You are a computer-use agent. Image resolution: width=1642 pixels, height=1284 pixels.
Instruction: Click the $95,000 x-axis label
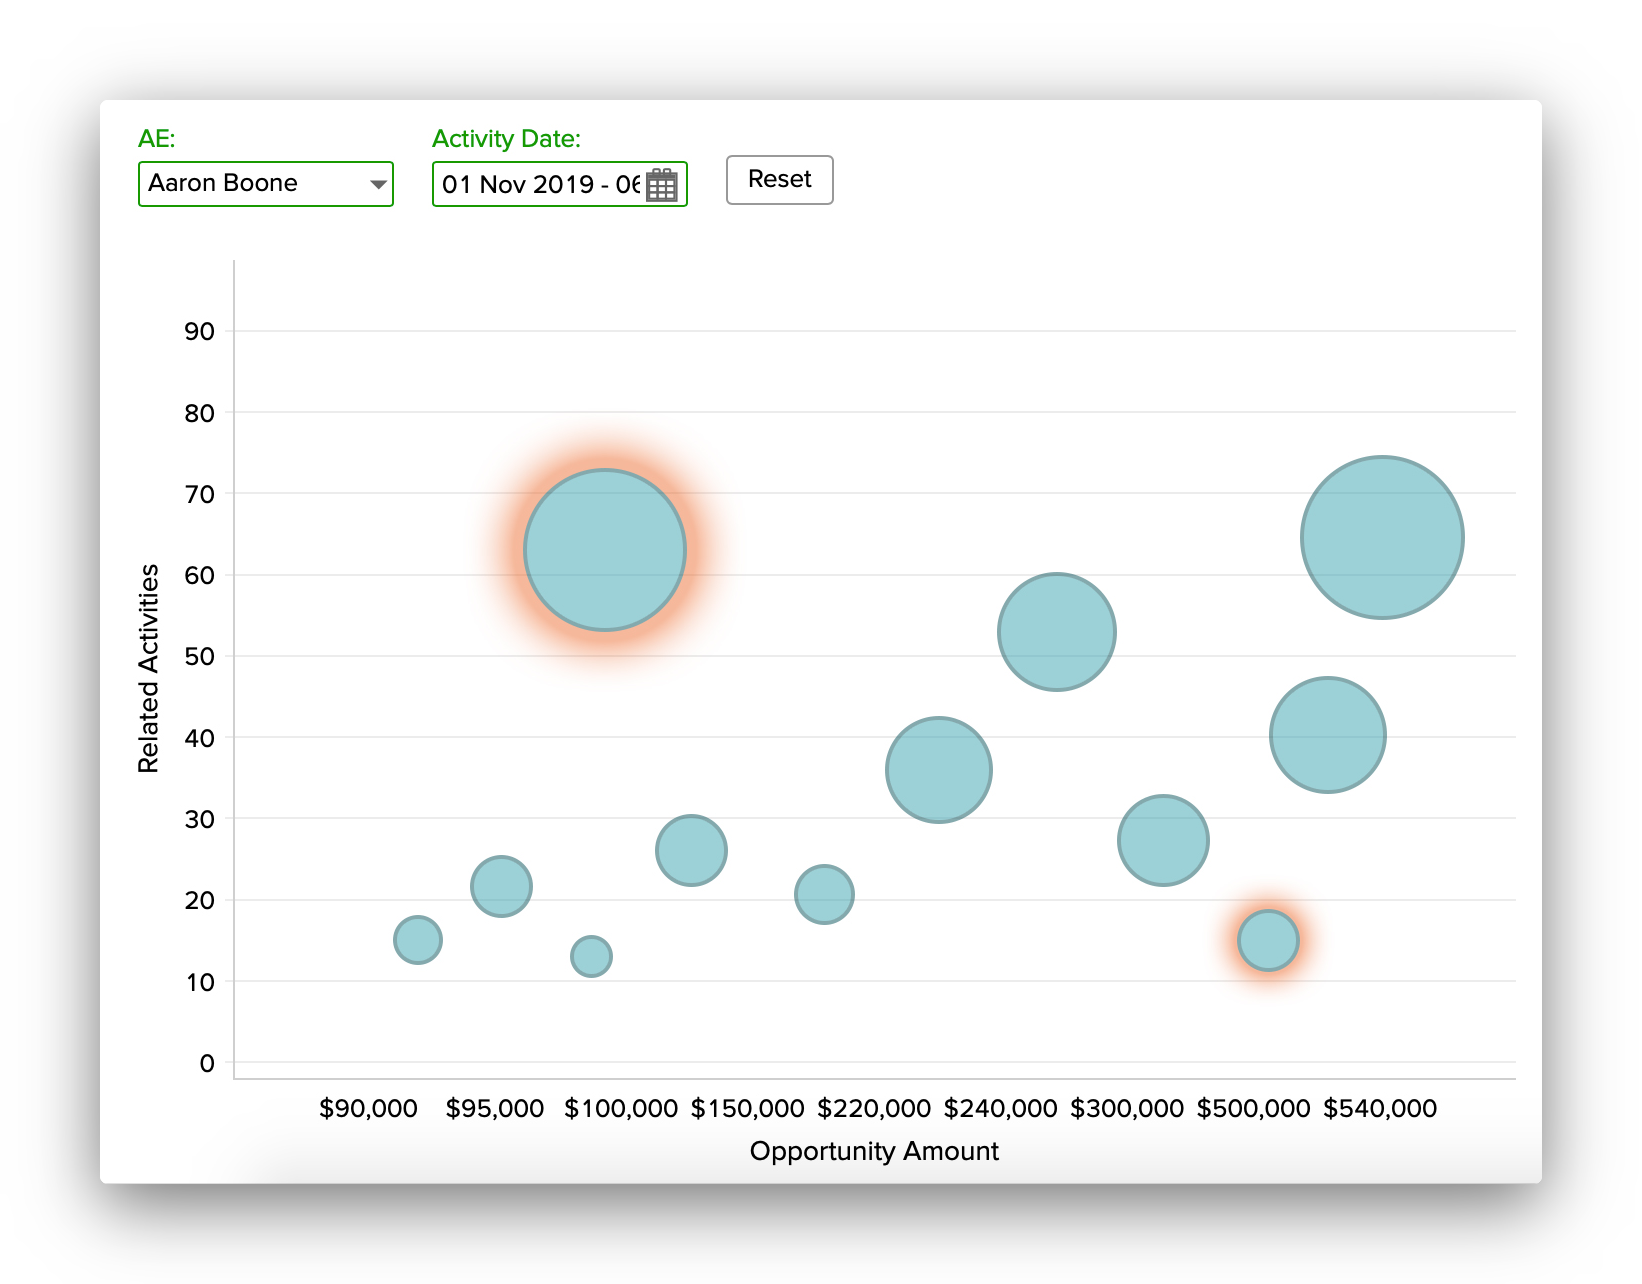tap(495, 1108)
